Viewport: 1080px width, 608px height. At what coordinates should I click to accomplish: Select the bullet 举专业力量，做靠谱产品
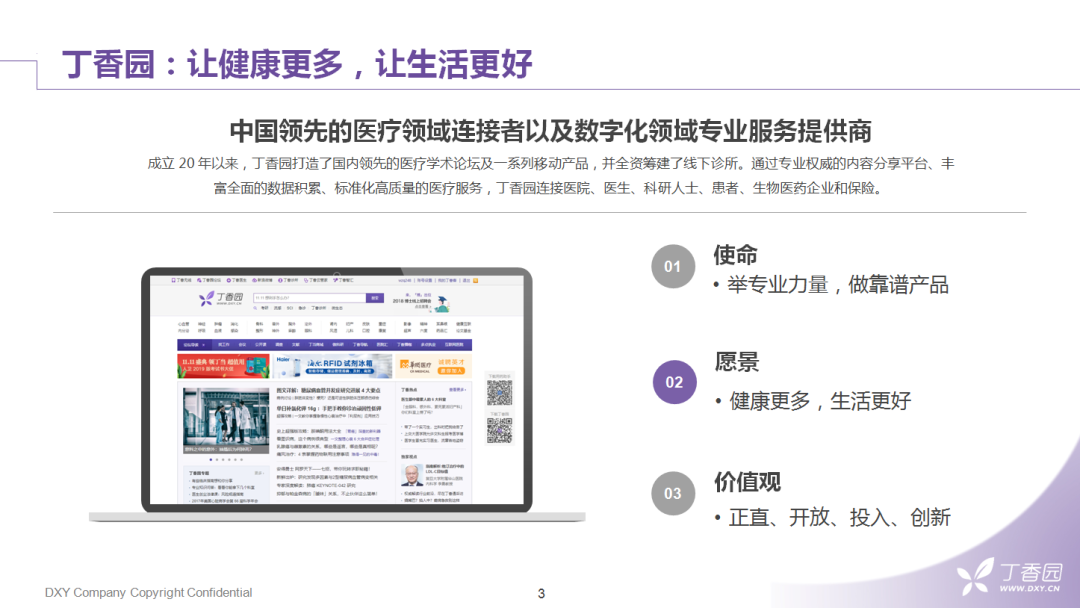(831, 284)
